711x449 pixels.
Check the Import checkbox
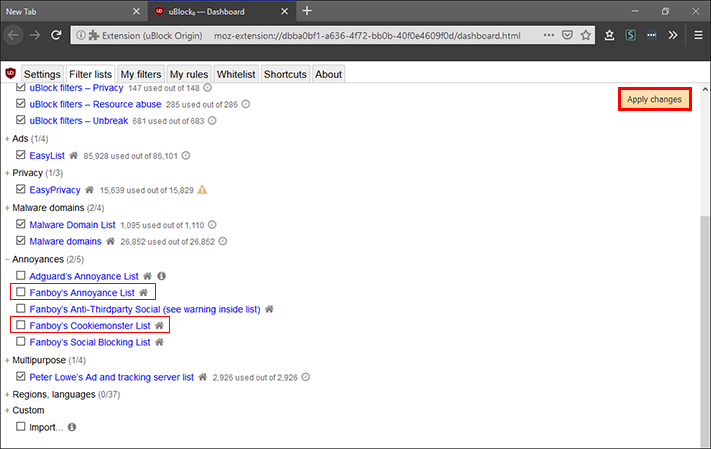pos(20,426)
